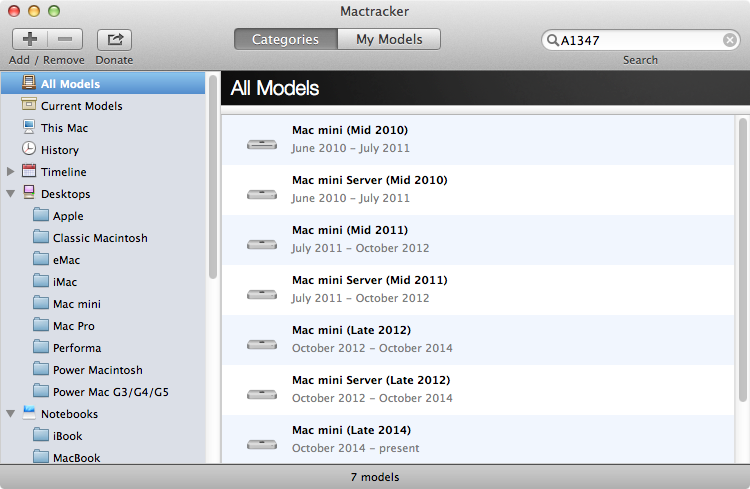
Task: Click the Remove (minus) toolbar button
Action: [x=65, y=39]
